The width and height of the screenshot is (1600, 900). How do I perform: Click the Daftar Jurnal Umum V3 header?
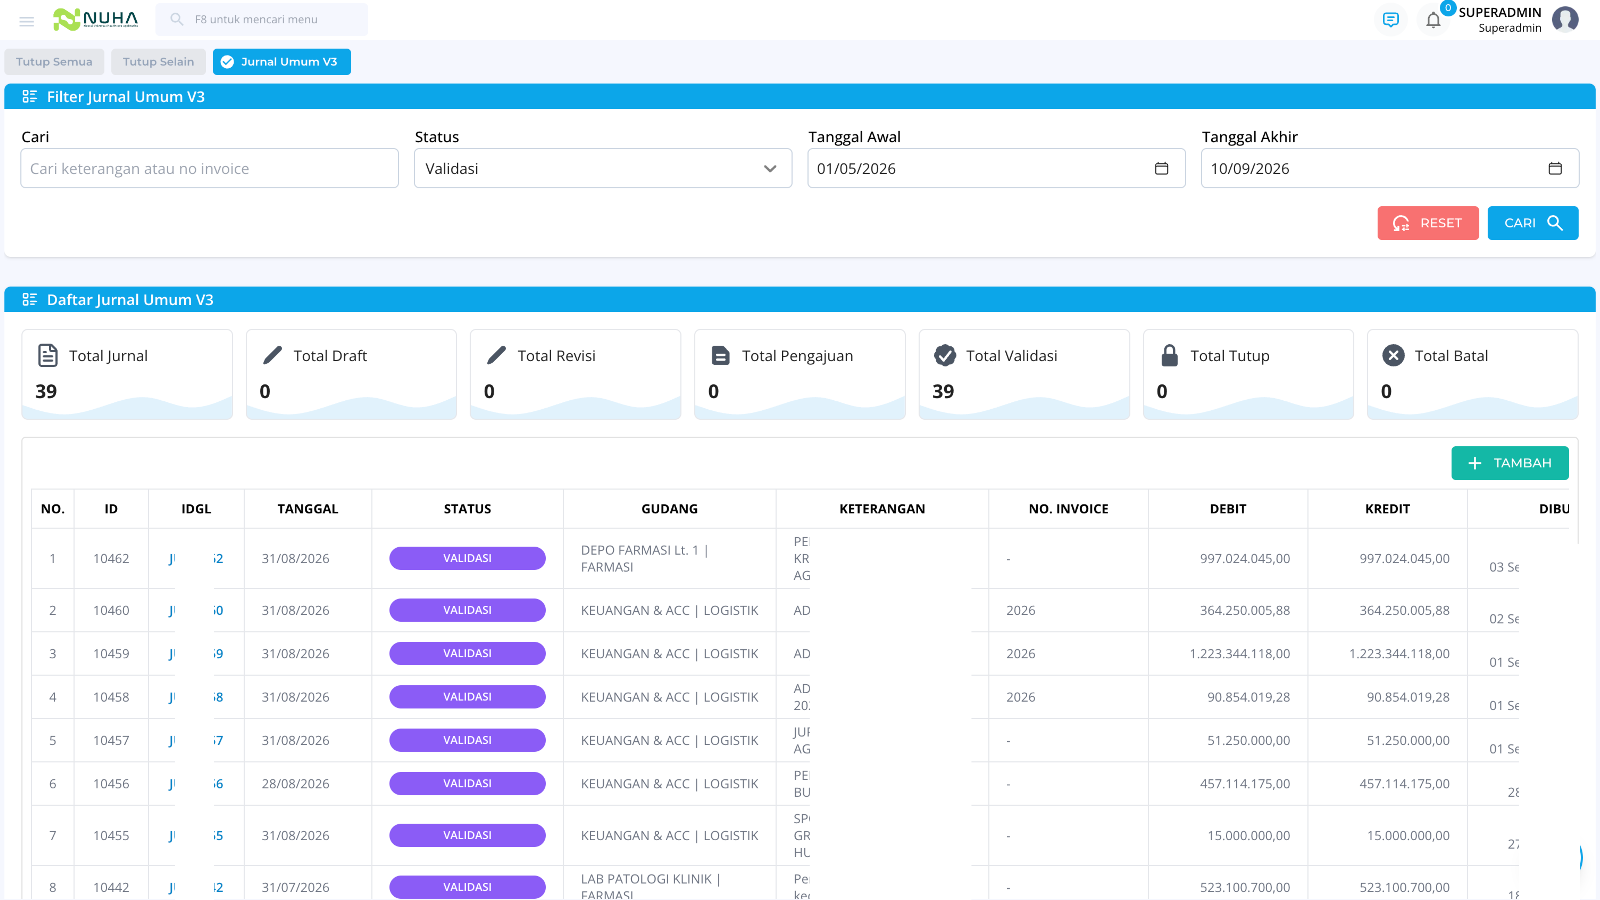(x=800, y=300)
